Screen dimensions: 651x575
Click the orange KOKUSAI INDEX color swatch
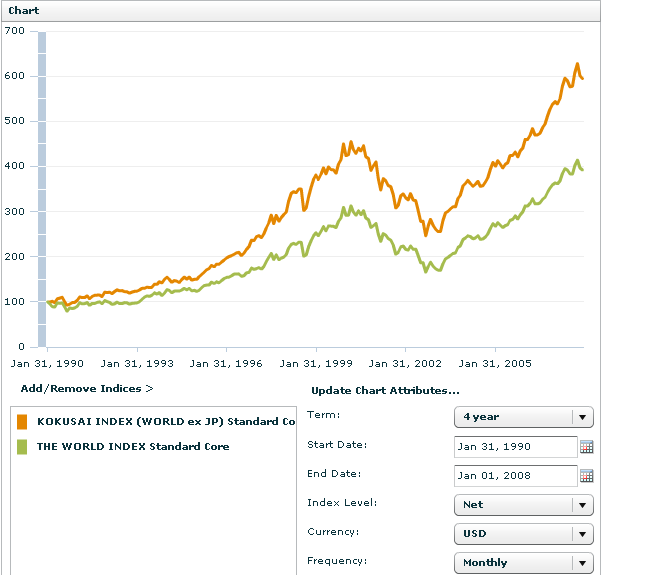pyautogui.click(x=22, y=422)
